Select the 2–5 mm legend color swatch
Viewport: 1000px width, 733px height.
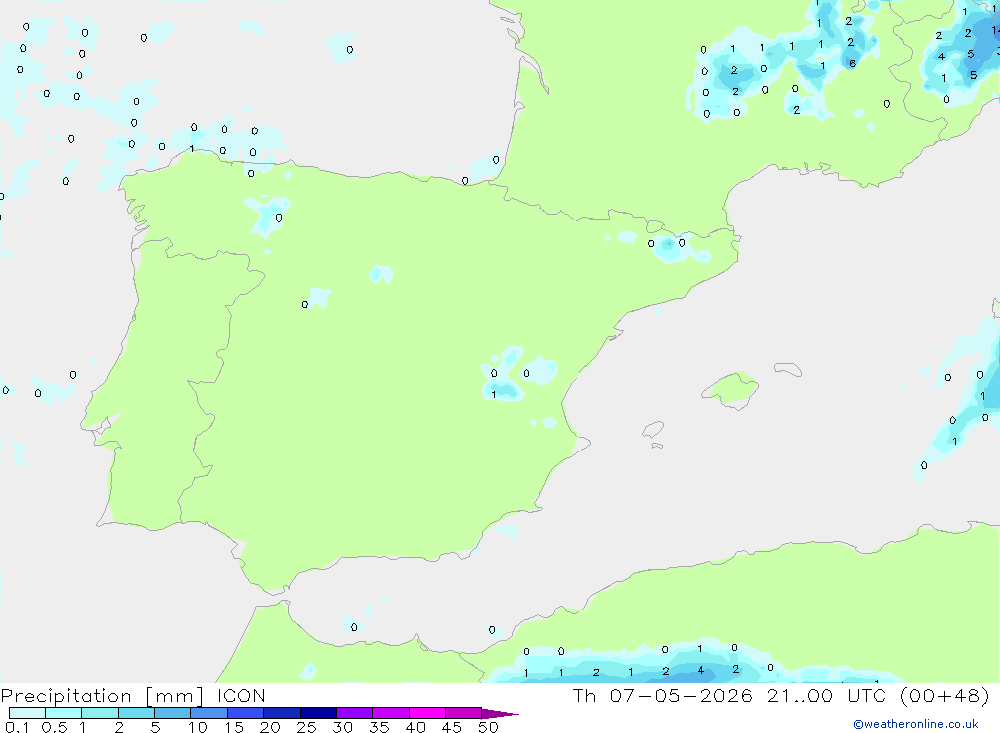[x=136, y=713]
